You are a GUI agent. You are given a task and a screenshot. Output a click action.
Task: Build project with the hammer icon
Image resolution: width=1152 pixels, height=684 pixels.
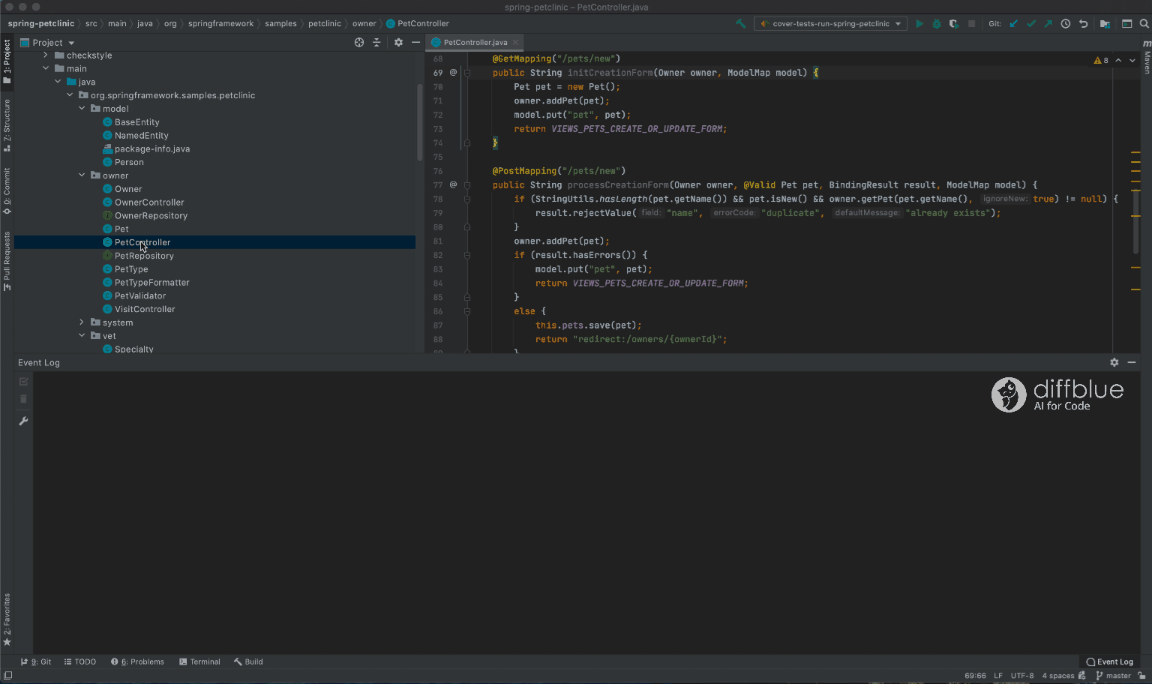point(741,24)
